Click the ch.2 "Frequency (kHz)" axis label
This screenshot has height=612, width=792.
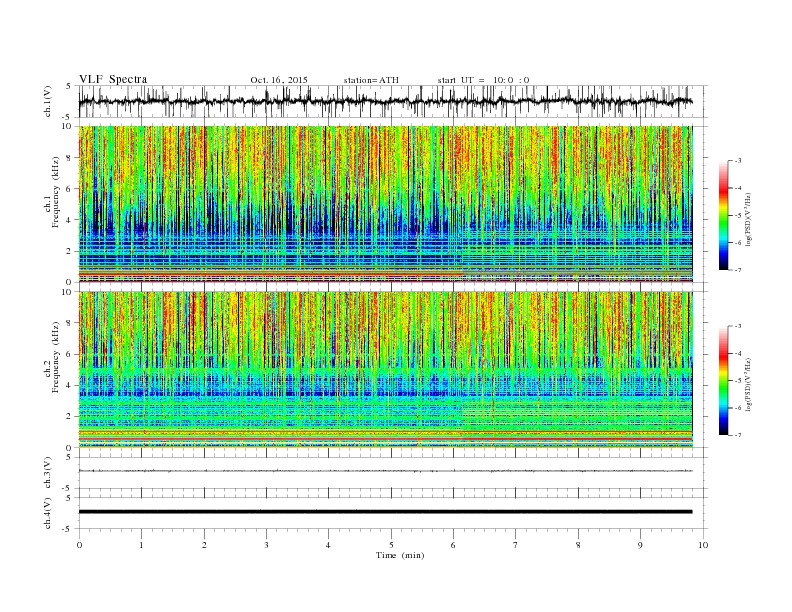(x=56, y=357)
